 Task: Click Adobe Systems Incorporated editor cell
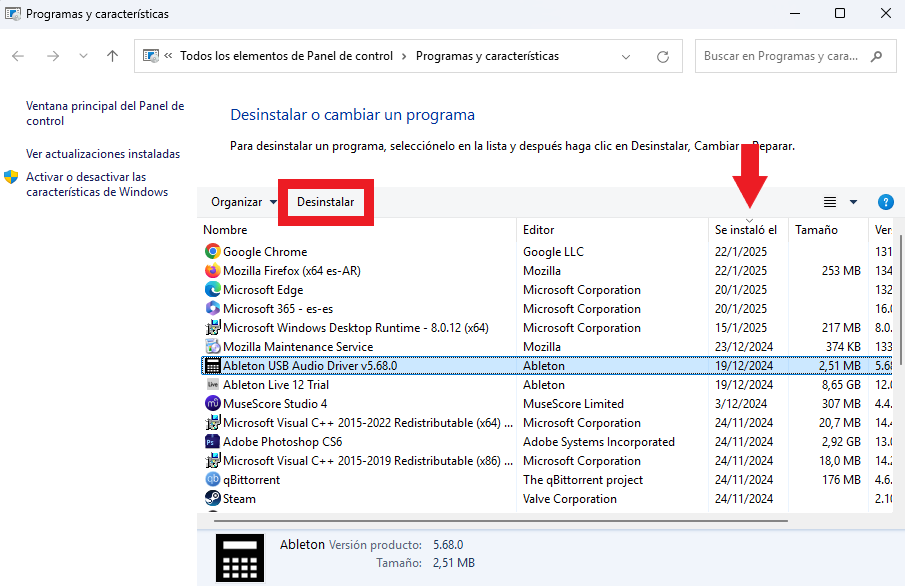[599, 442]
